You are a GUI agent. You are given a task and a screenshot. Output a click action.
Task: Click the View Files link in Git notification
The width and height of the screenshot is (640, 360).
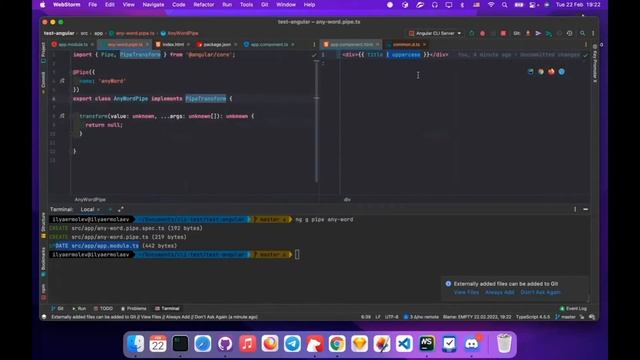click(x=466, y=292)
